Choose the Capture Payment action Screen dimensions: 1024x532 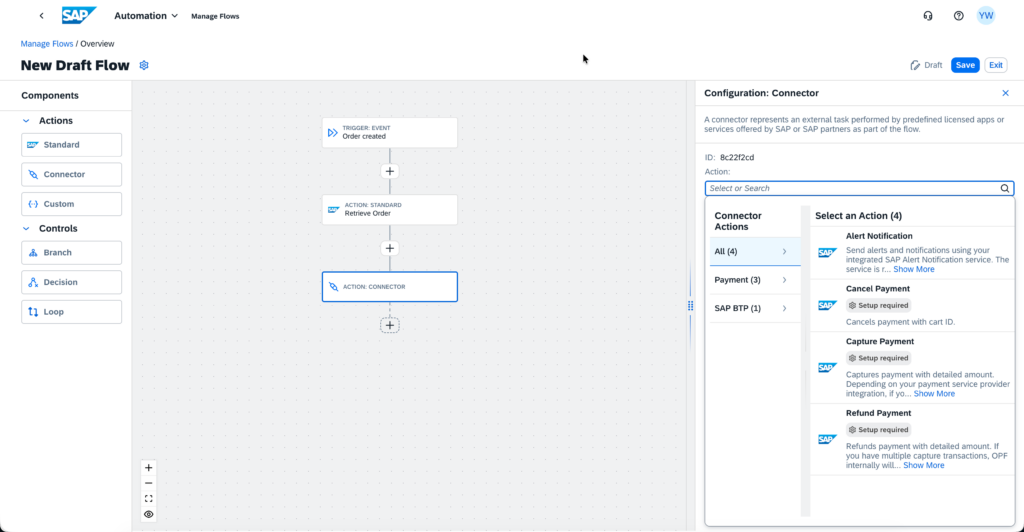(912, 368)
